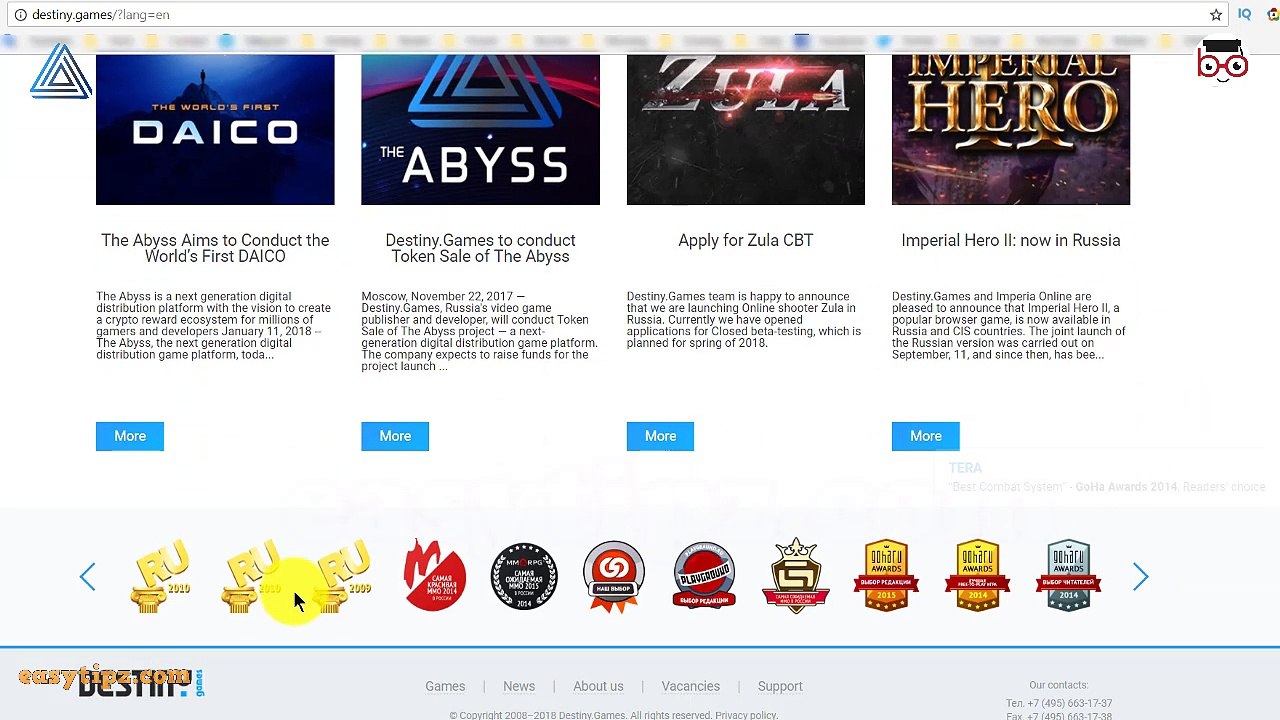Open the Privacy policy link
This screenshot has width=1280, height=720.
coord(746,715)
